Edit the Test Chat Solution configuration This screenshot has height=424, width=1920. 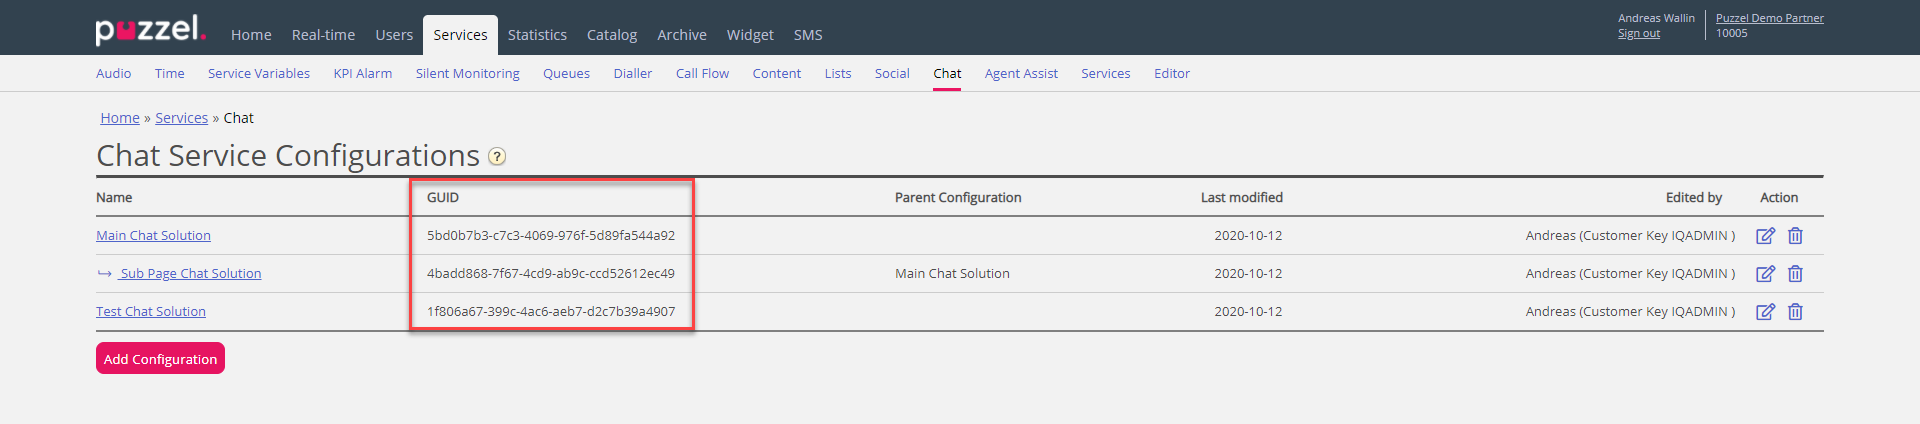(x=1765, y=312)
